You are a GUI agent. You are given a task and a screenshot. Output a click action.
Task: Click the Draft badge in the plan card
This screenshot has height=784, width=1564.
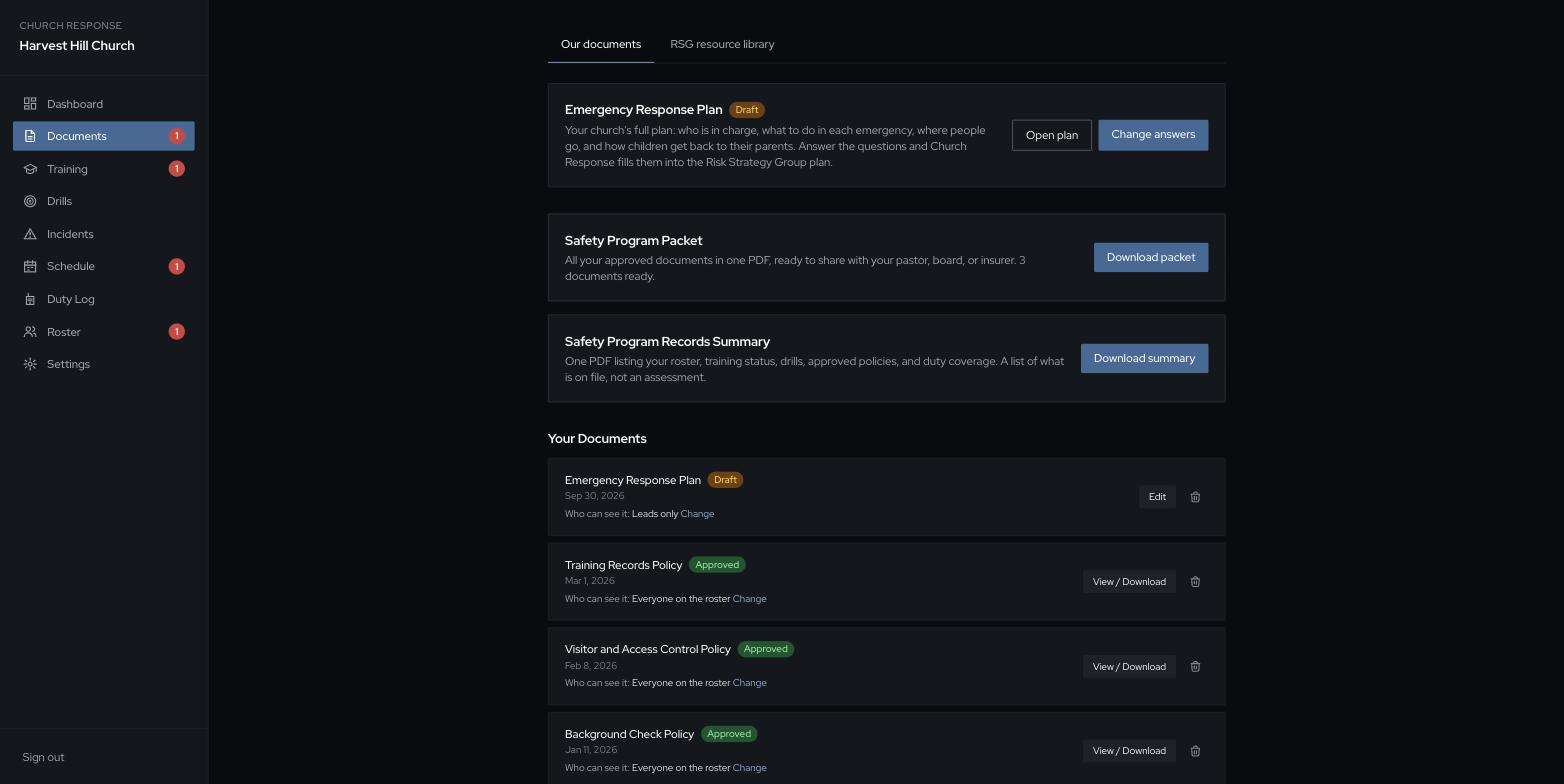(x=747, y=110)
